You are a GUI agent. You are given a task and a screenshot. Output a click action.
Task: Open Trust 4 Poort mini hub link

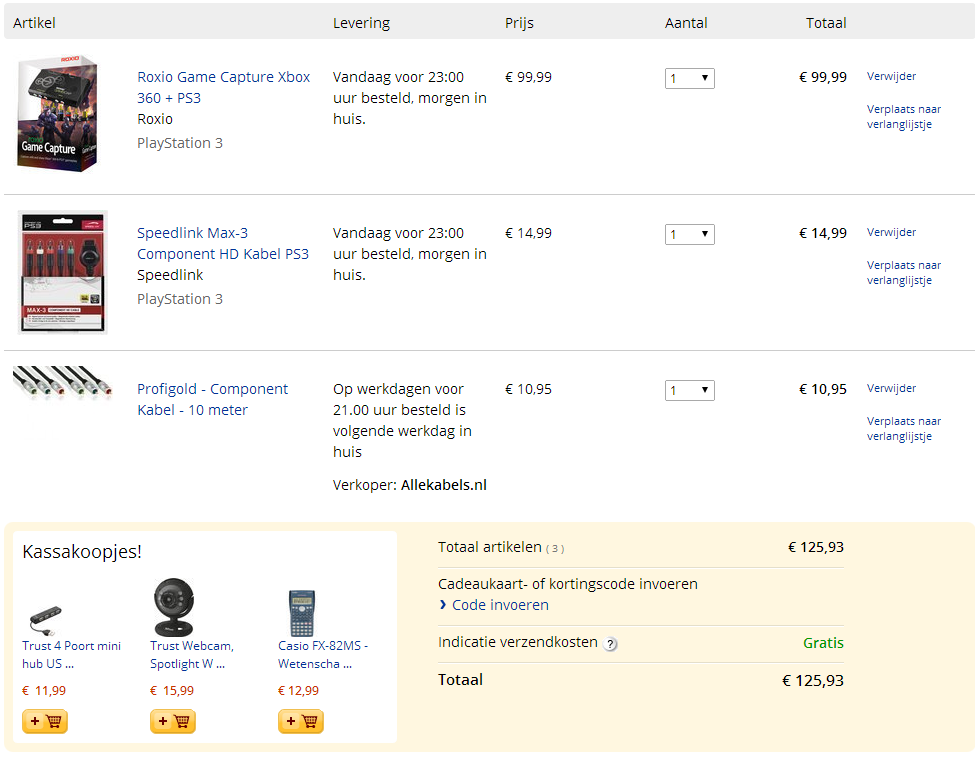click(x=72, y=654)
